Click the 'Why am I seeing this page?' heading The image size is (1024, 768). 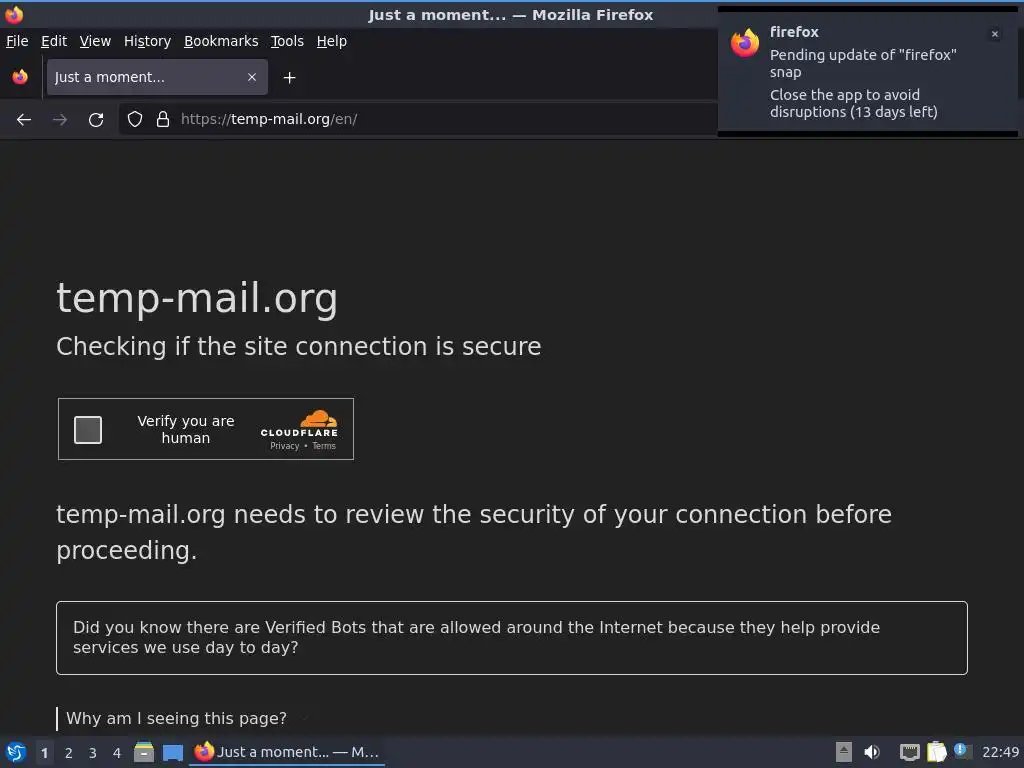(x=176, y=718)
